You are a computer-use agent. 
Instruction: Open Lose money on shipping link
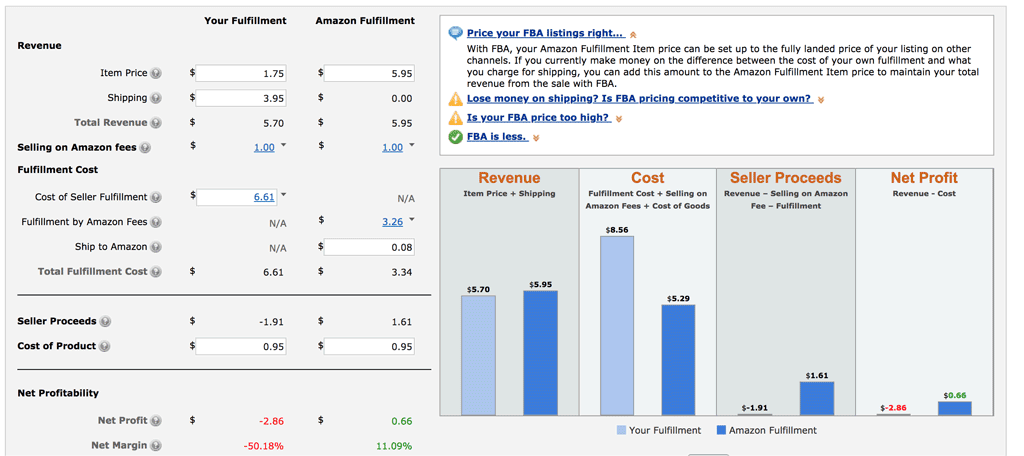[x=640, y=99]
